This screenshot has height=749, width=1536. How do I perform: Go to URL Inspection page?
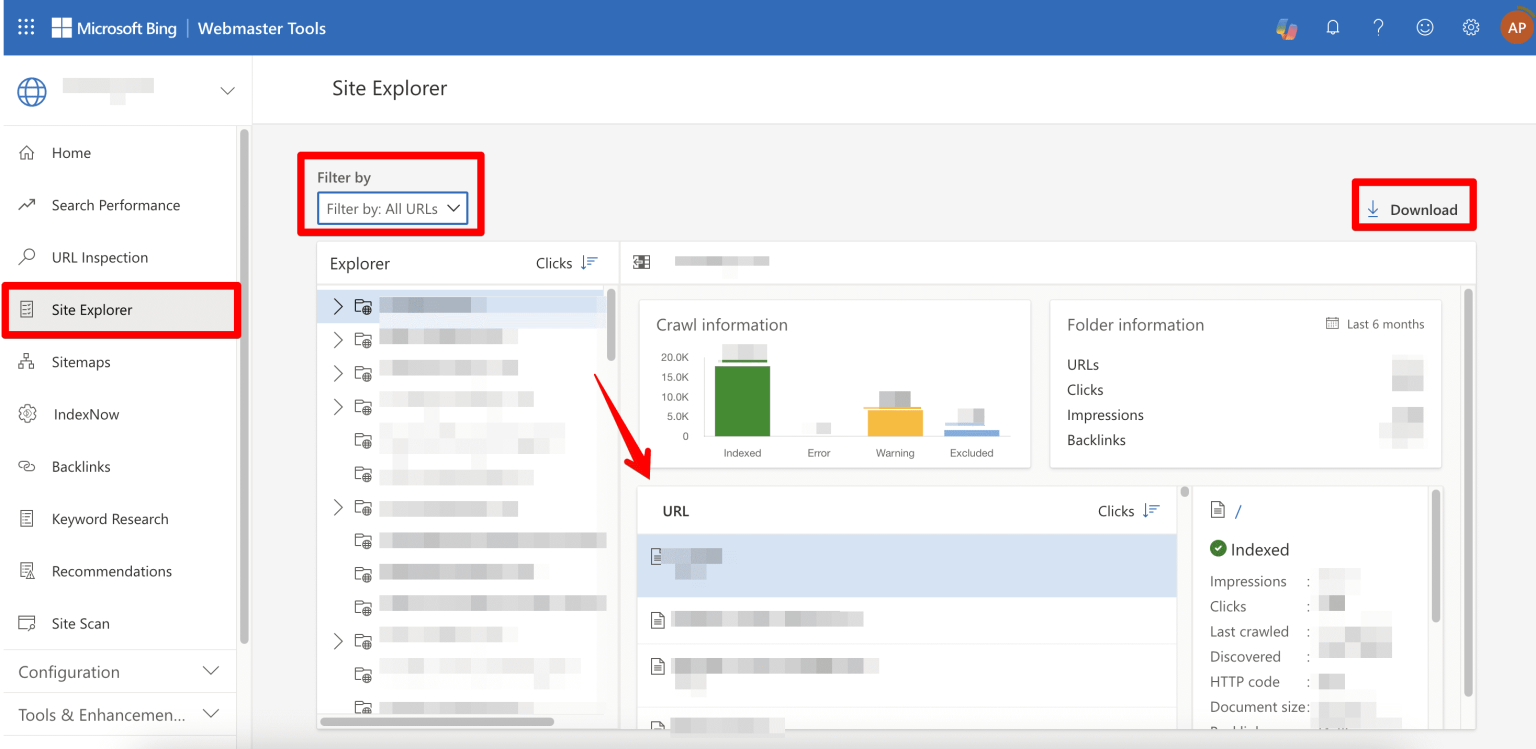tap(100, 257)
